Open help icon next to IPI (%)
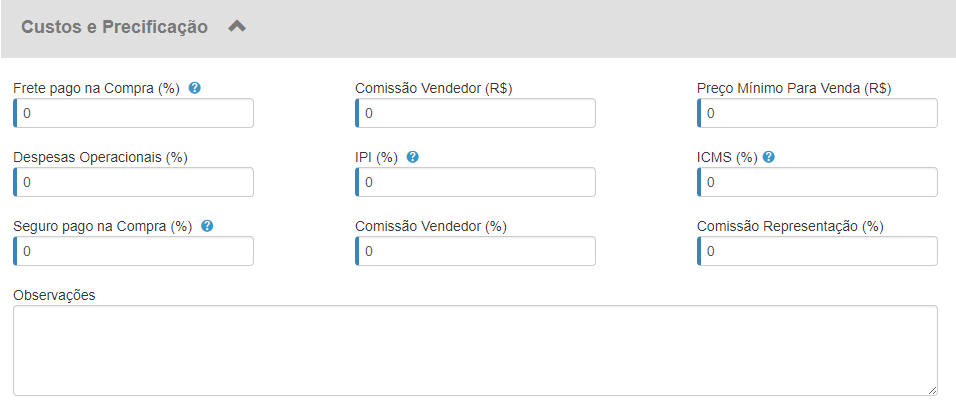The width and height of the screenshot is (956, 409). [412, 157]
